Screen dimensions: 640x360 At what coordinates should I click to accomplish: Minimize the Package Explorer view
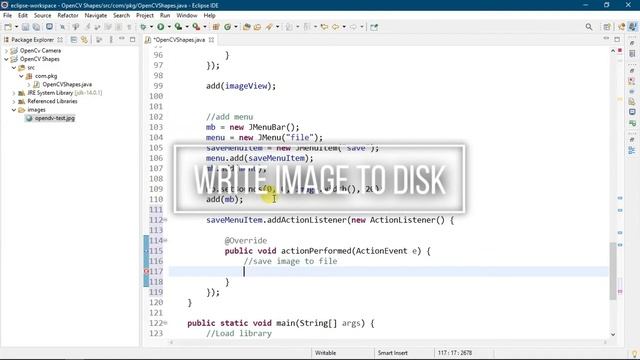122,39
